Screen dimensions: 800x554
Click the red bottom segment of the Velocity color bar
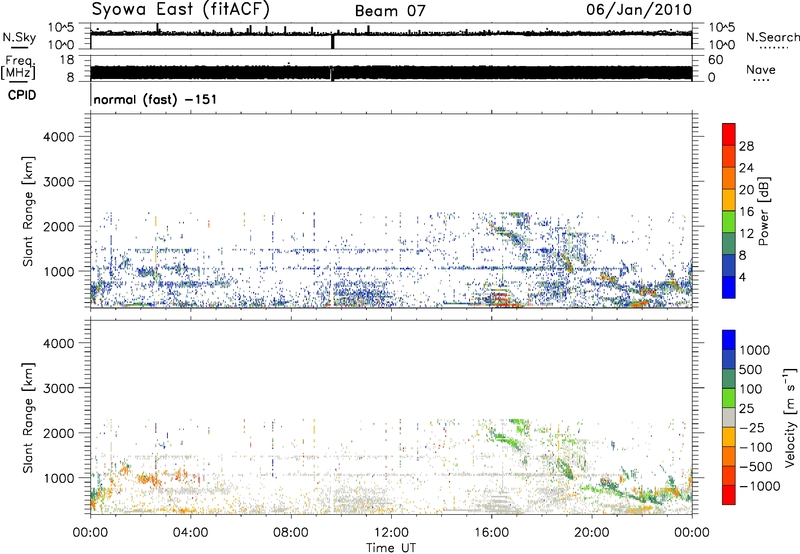(x=729, y=495)
